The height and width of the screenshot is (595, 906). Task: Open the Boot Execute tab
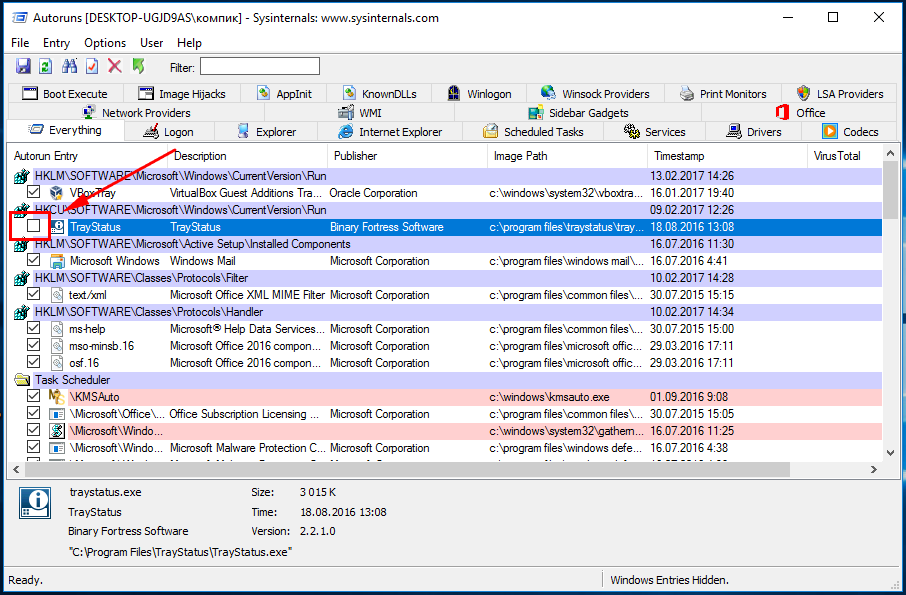coord(65,94)
